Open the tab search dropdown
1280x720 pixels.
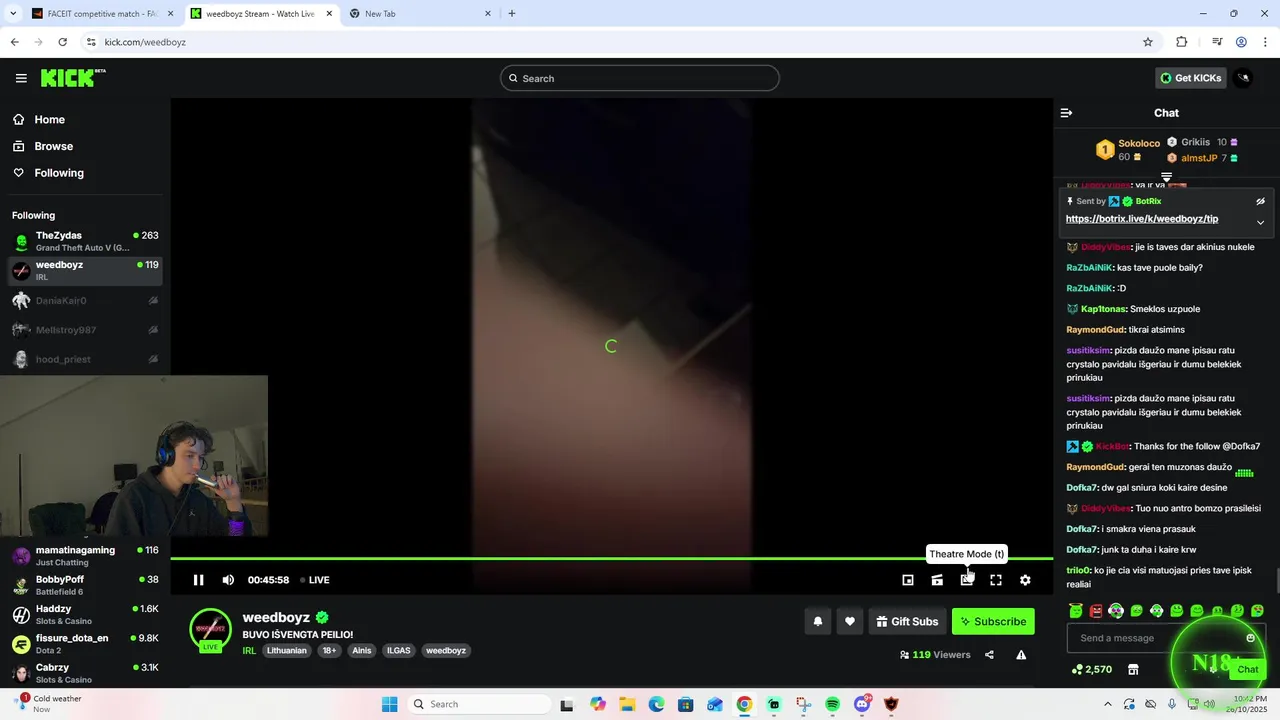(x=13, y=14)
